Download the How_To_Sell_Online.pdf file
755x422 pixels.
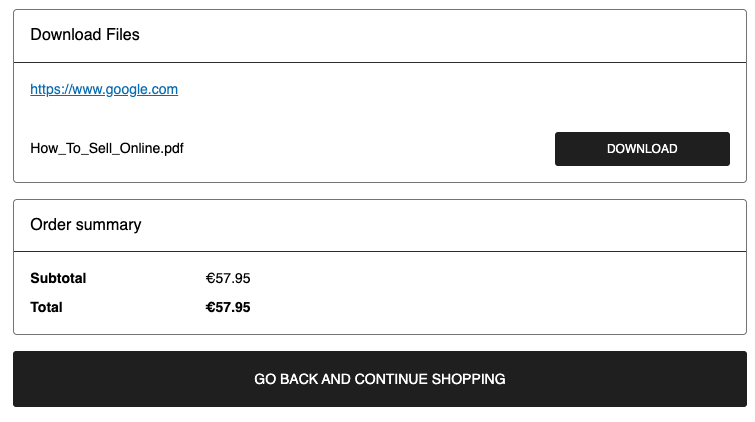[x=642, y=149]
